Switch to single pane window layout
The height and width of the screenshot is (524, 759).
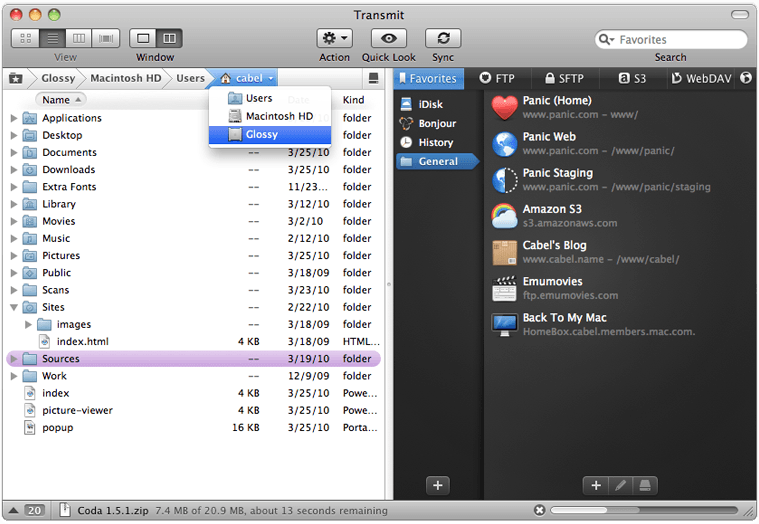coord(143,38)
